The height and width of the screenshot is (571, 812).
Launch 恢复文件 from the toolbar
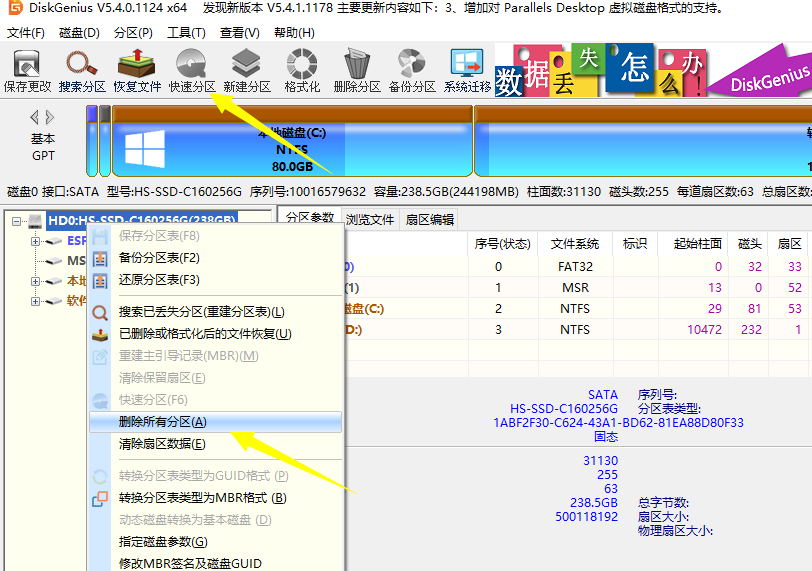click(137, 70)
